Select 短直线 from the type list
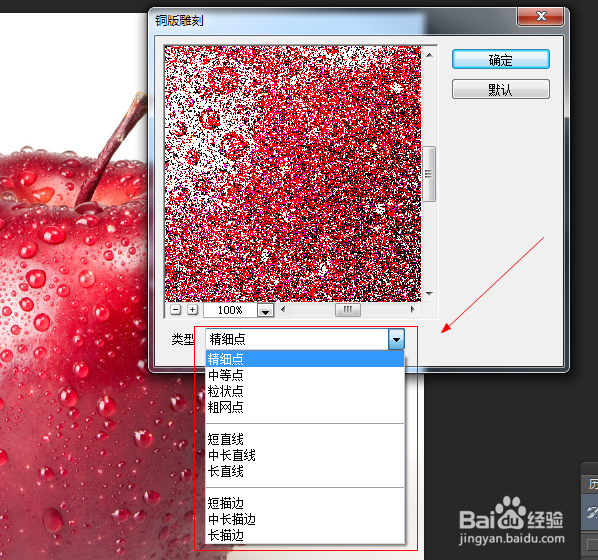 [305, 439]
